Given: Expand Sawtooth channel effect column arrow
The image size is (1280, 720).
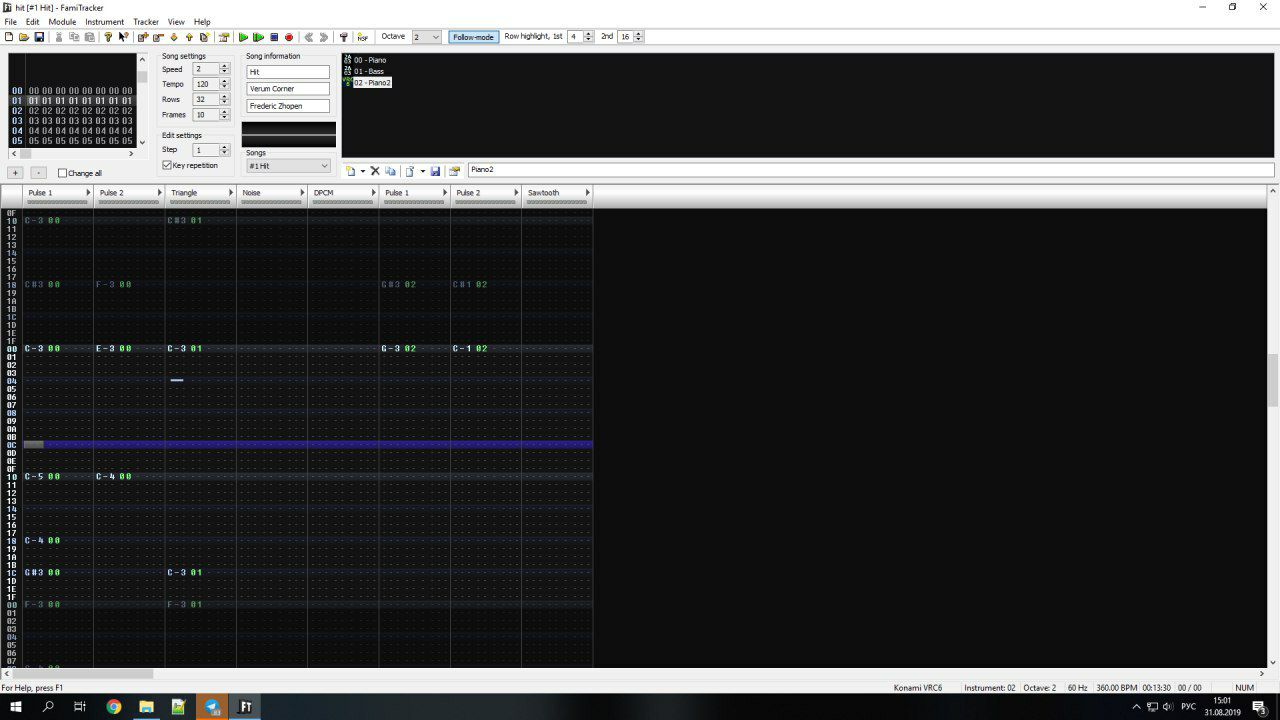Looking at the screenshot, I should [x=588, y=192].
